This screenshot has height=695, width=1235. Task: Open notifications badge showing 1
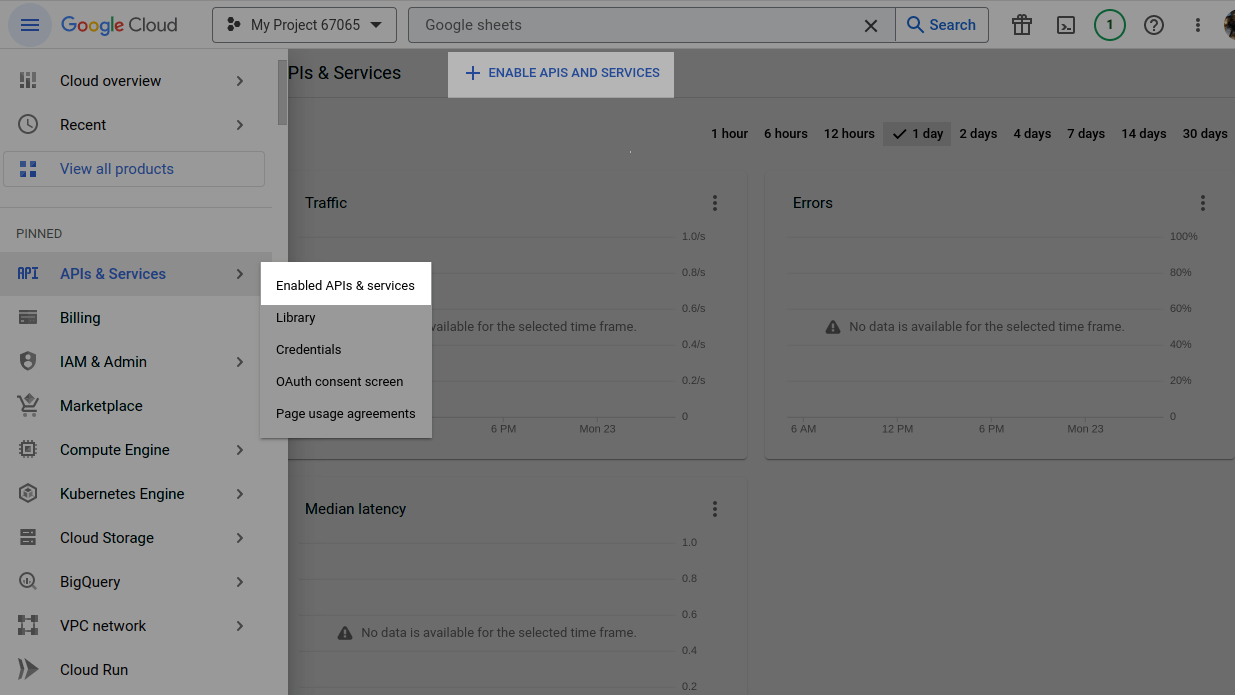pos(1109,25)
